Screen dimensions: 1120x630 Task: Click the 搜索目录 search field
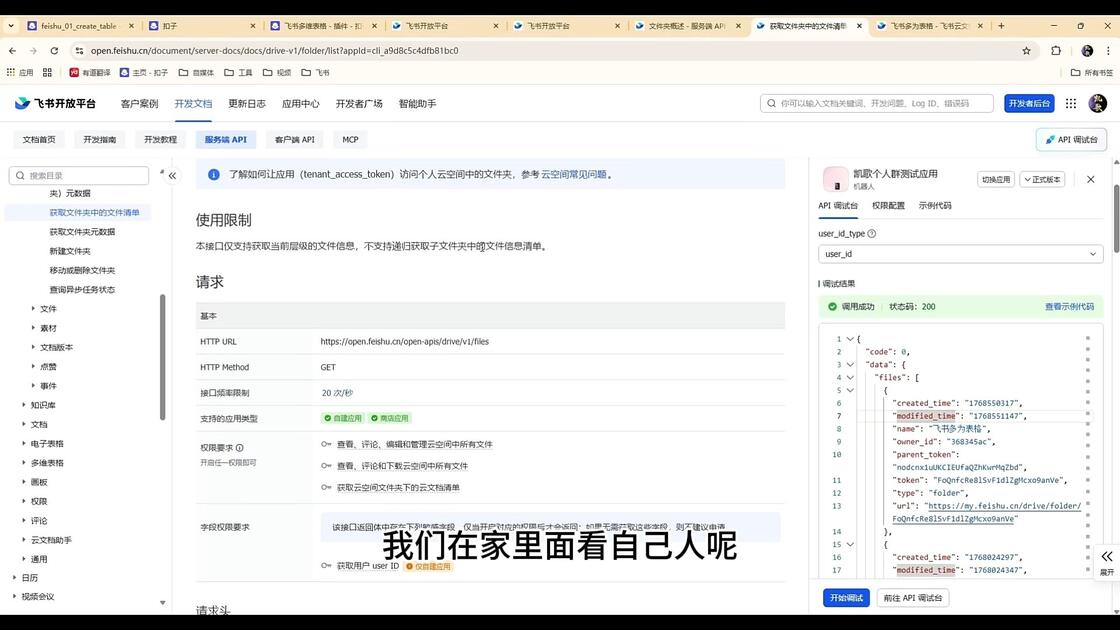[x=79, y=175]
